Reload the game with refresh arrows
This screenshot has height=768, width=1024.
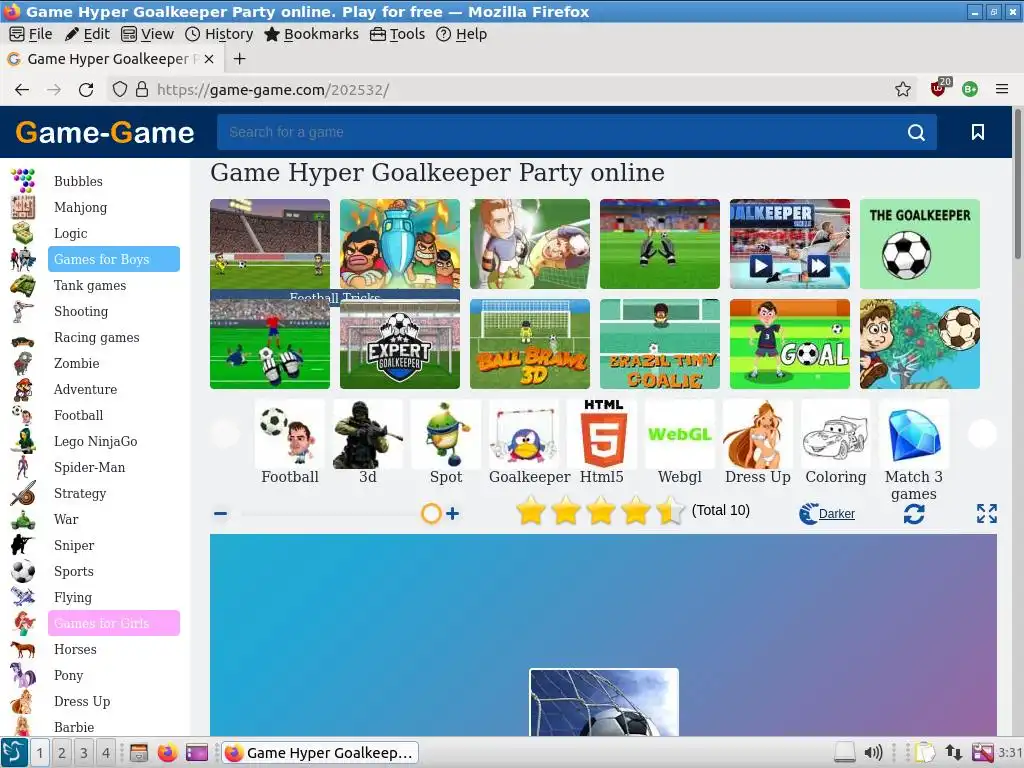(914, 514)
